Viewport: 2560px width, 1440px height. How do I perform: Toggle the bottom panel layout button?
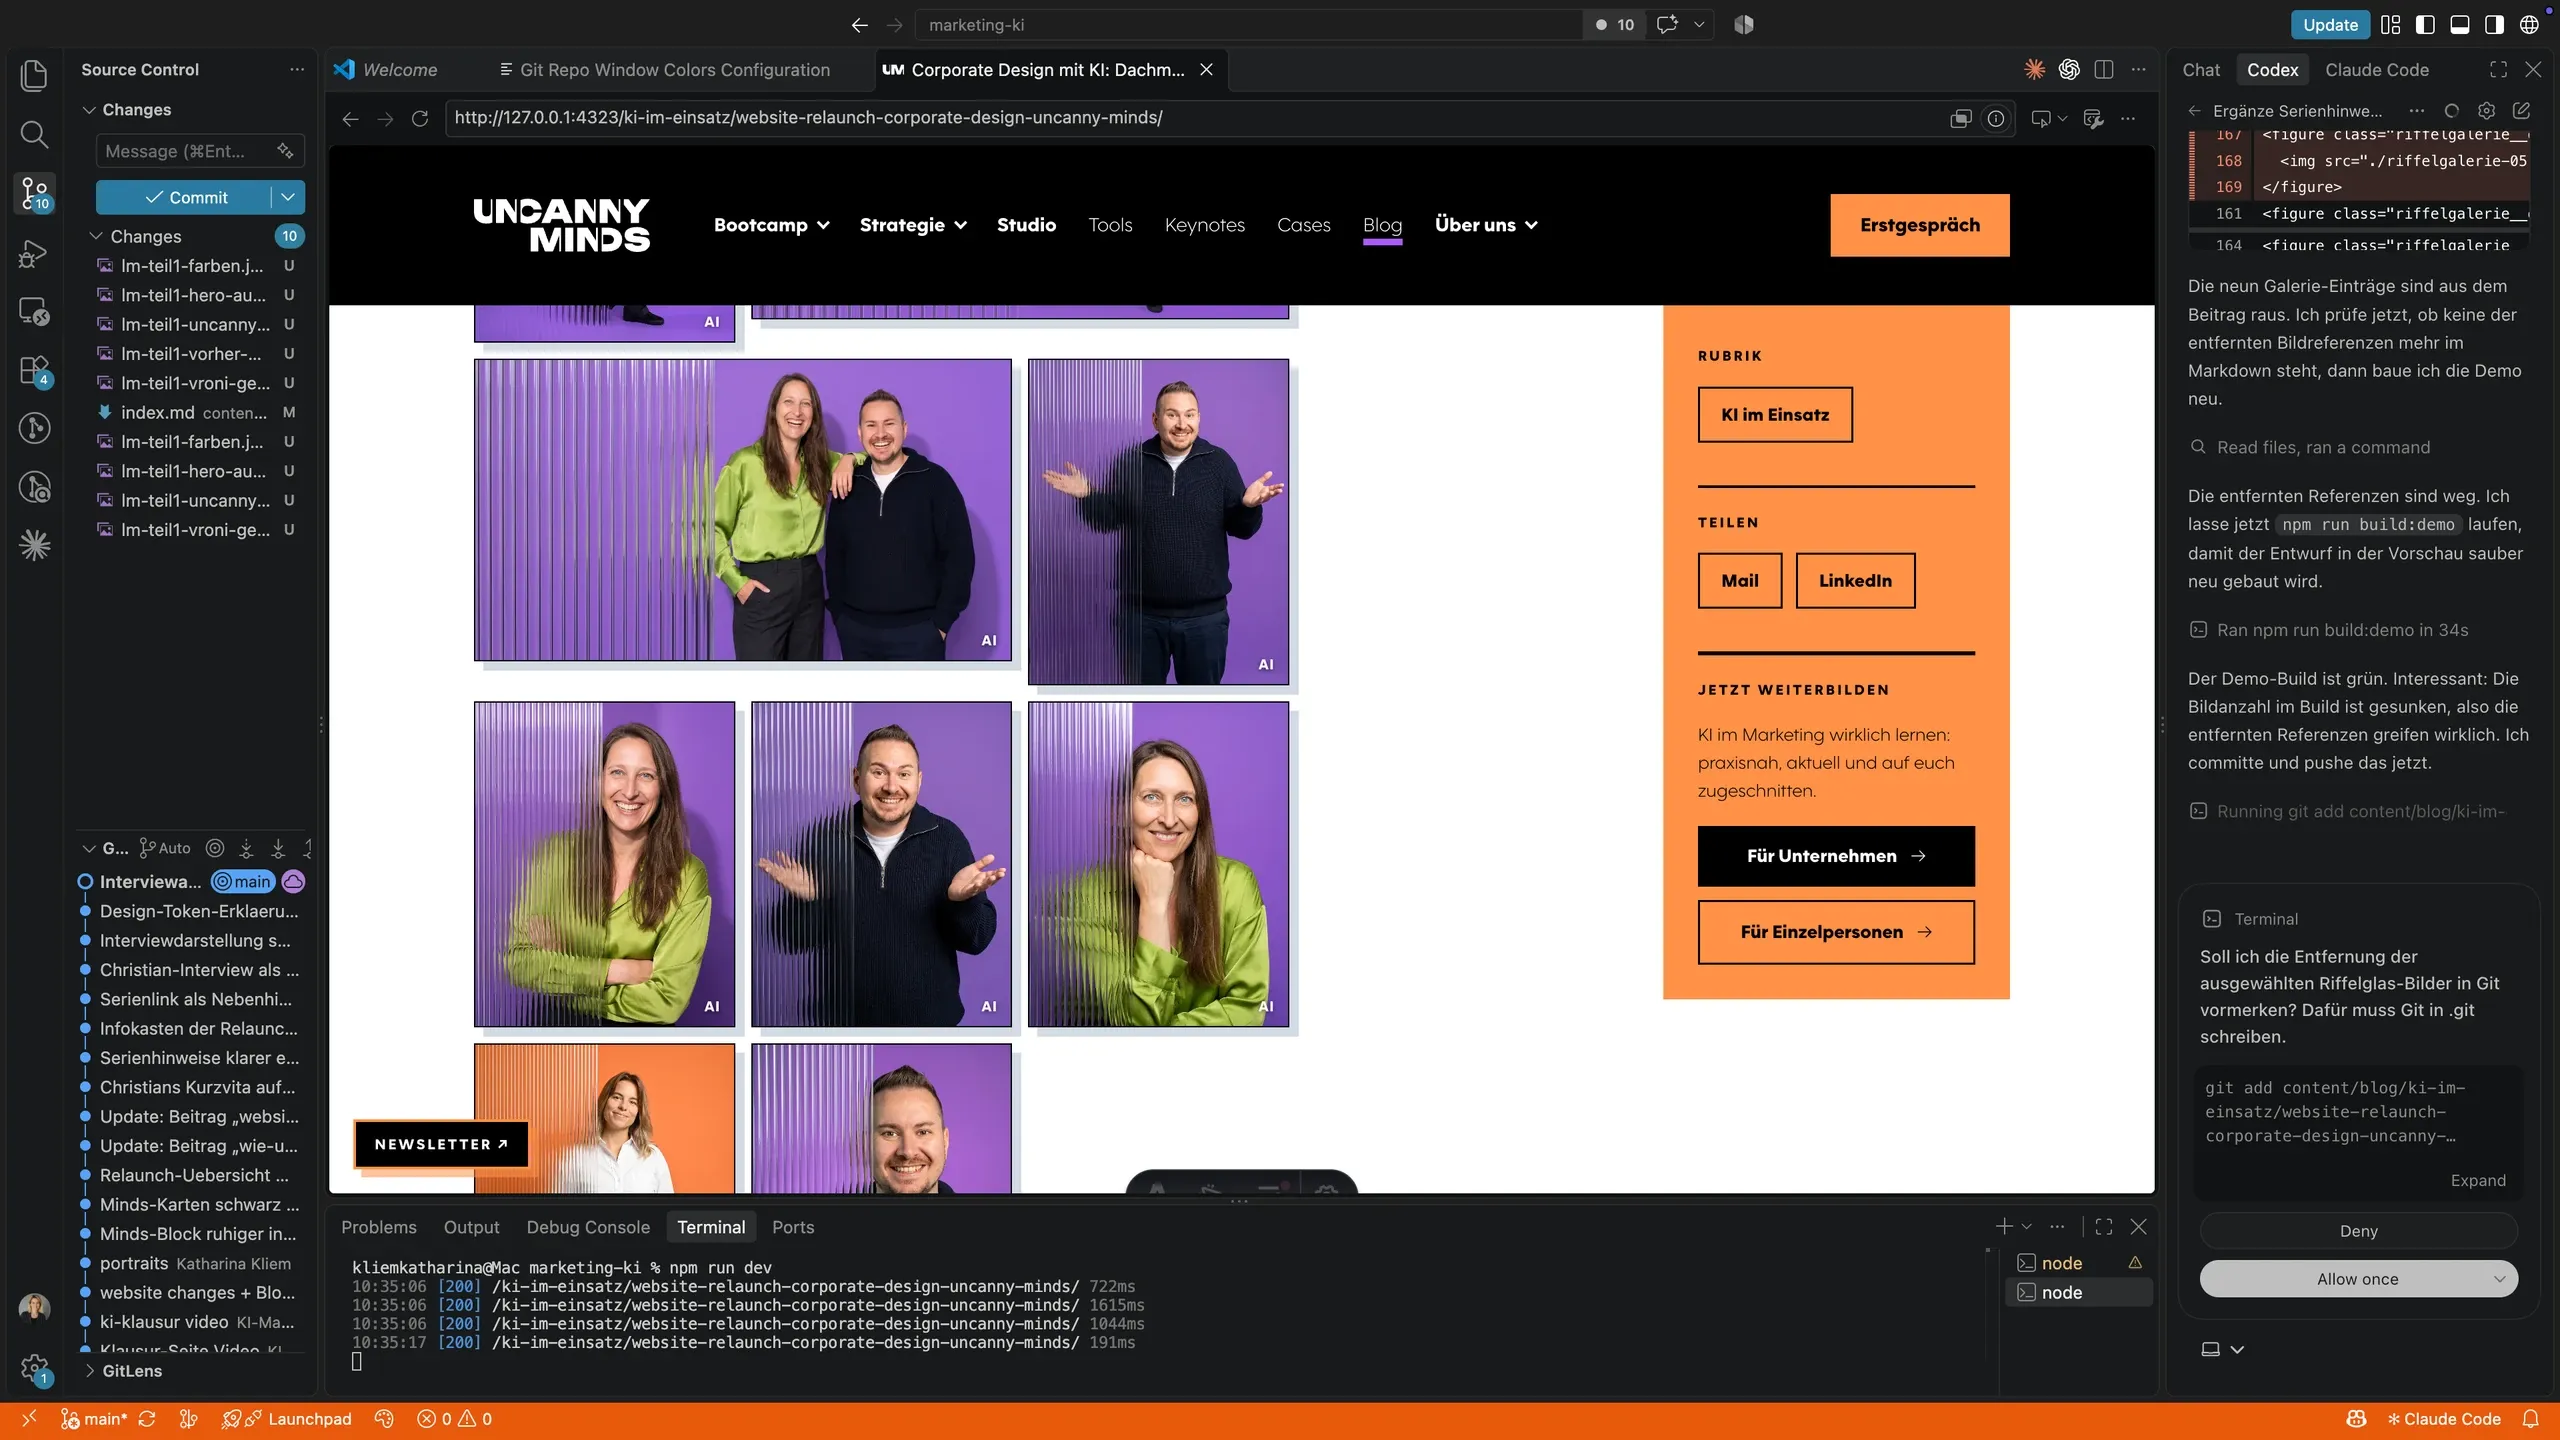pos(2460,25)
